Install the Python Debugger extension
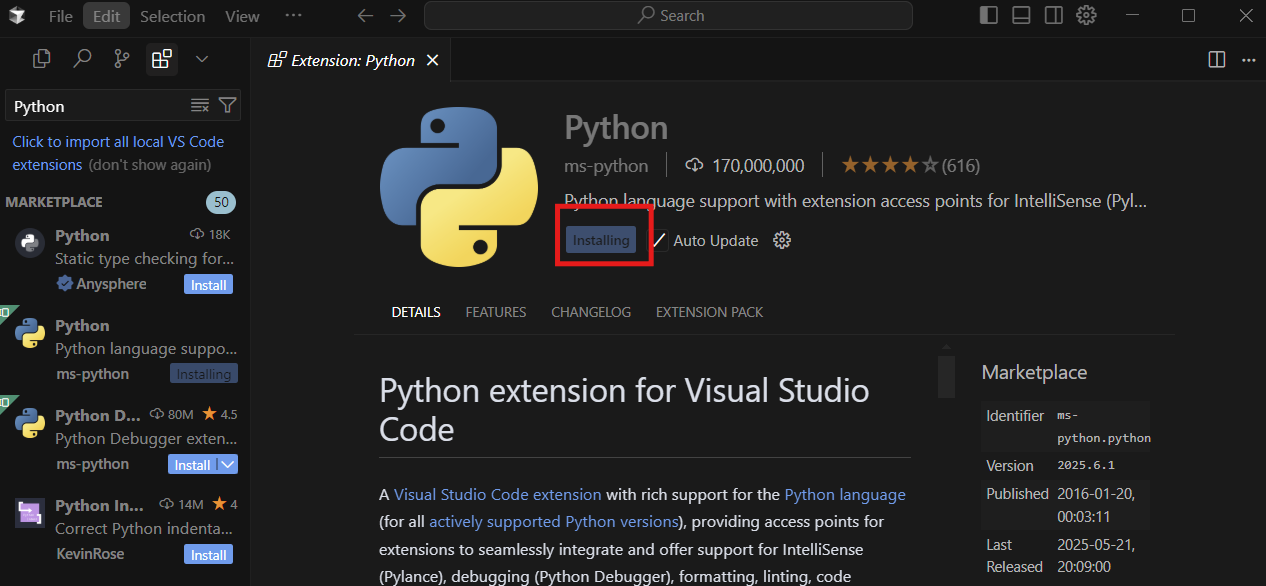 [192, 465]
